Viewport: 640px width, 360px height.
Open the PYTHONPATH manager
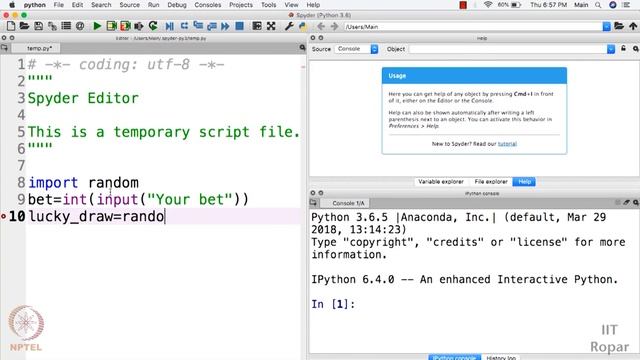(302, 27)
